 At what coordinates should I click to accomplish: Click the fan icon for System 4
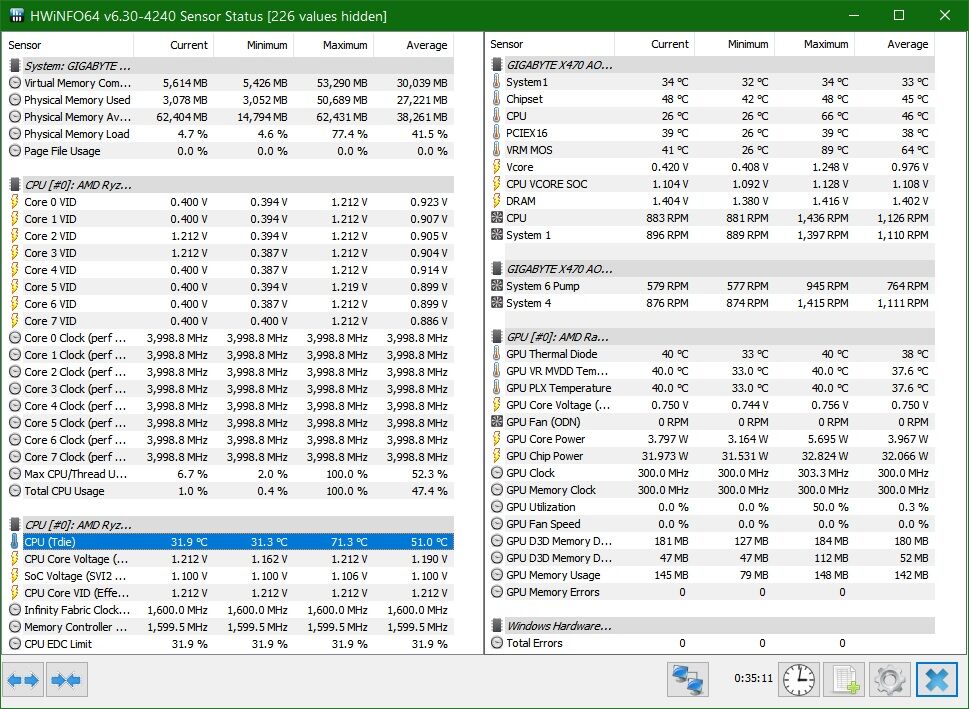tap(496, 303)
